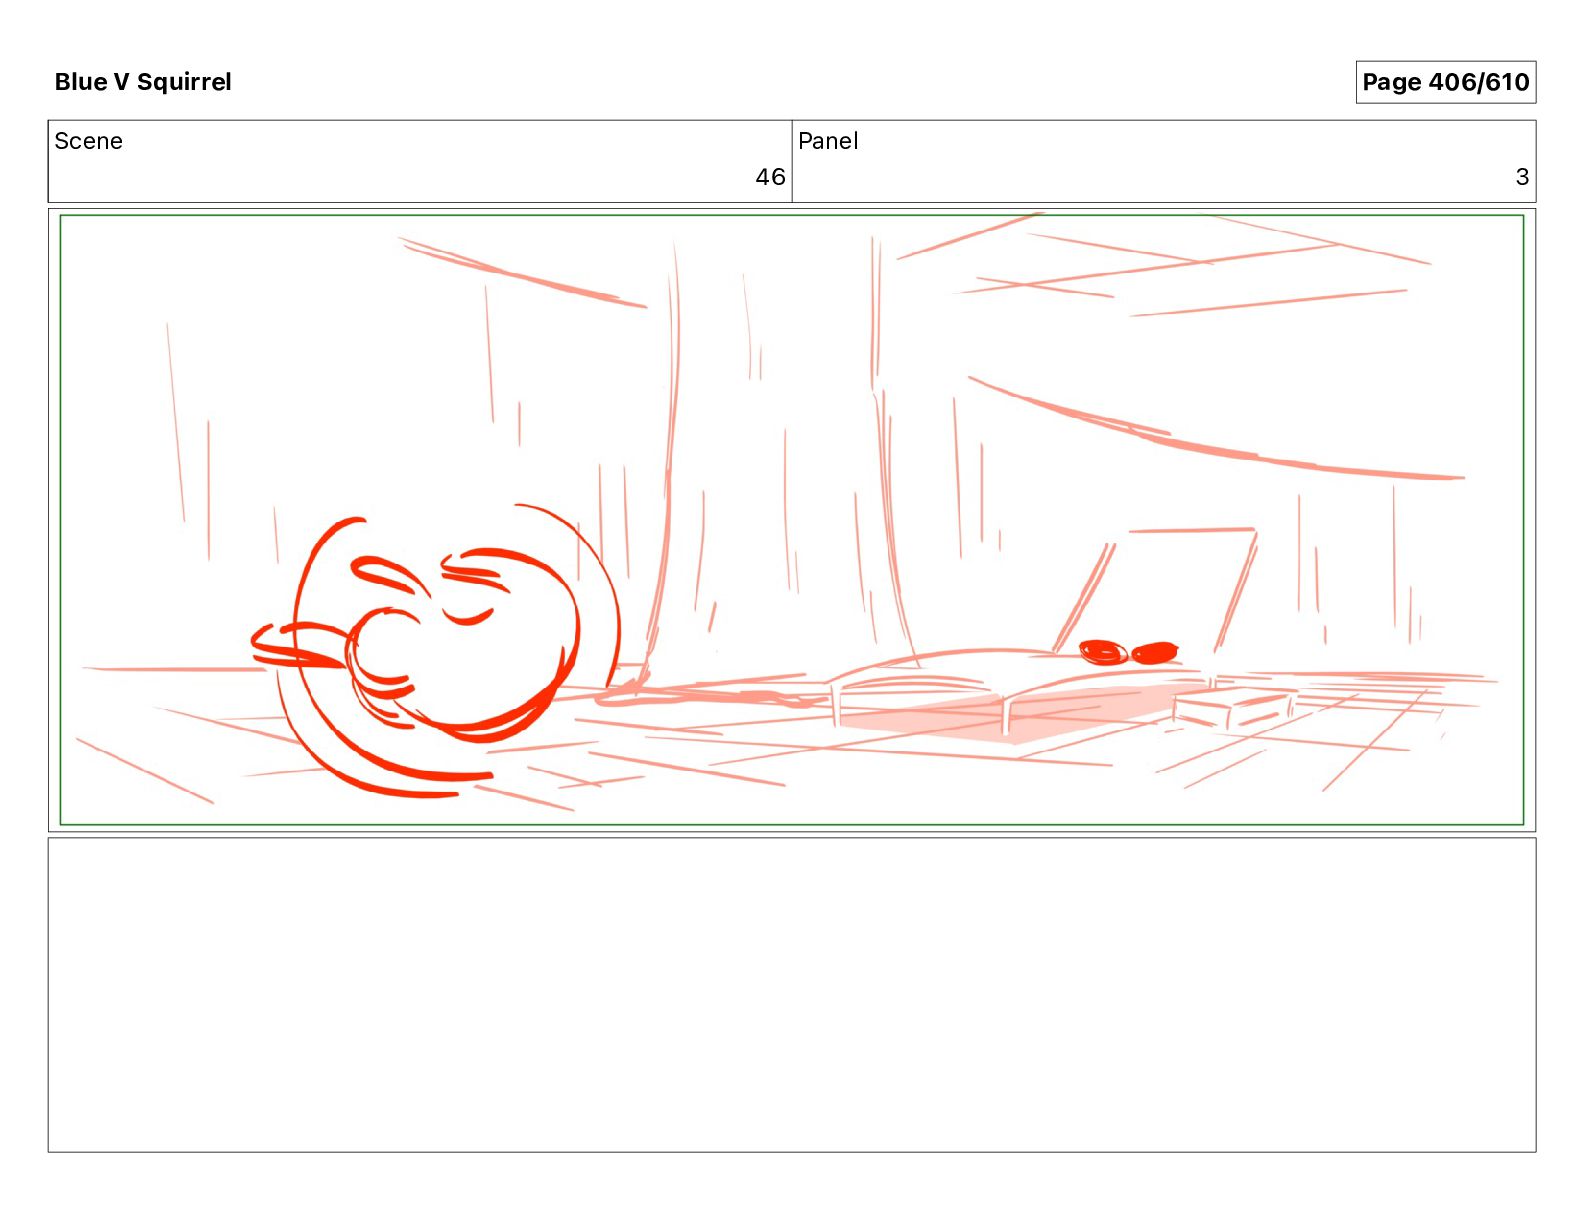Click the 'Scene' label
Screen dimensions: 1584x1224
[x=88, y=141]
